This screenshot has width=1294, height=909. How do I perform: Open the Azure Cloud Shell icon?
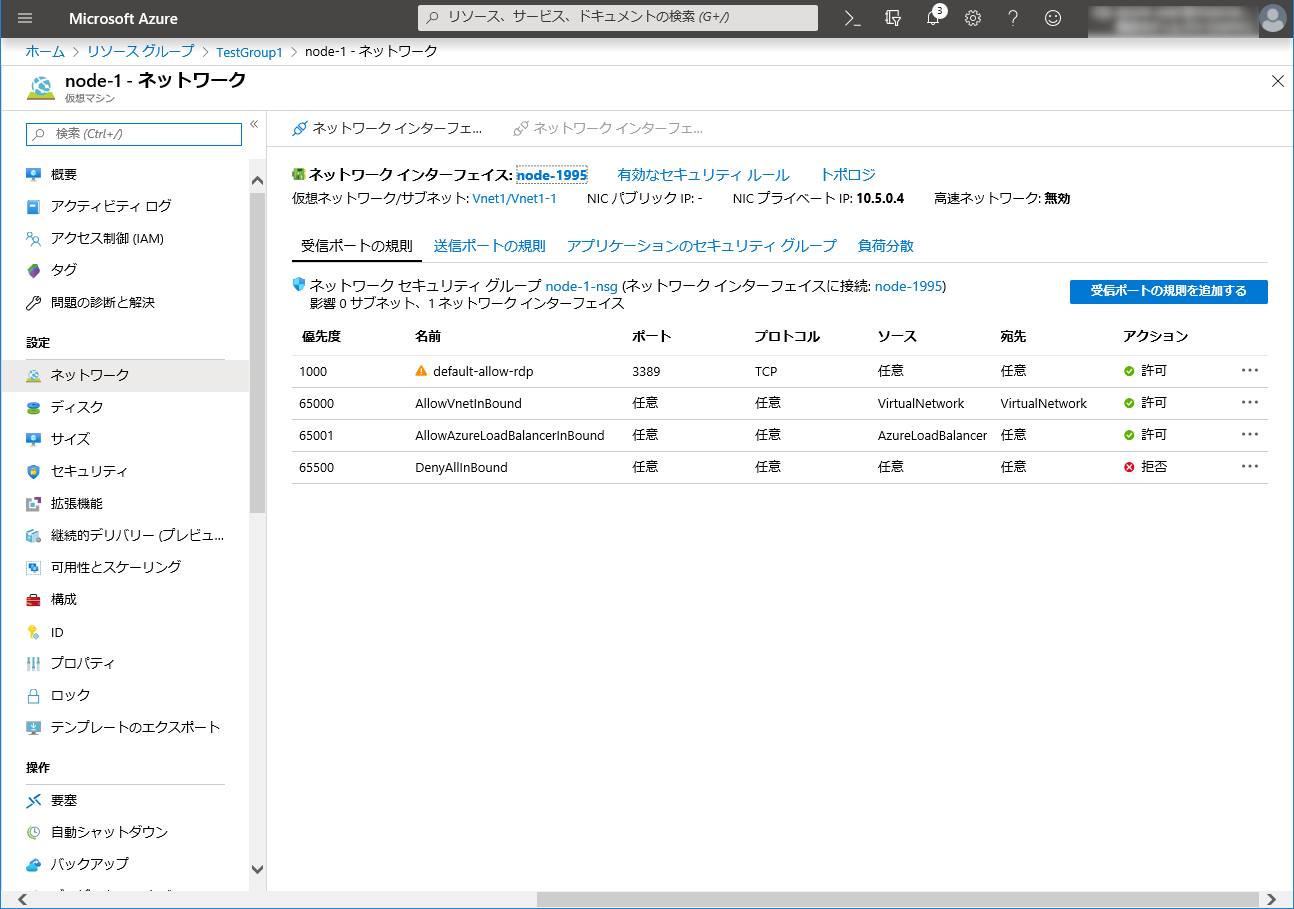point(853,18)
